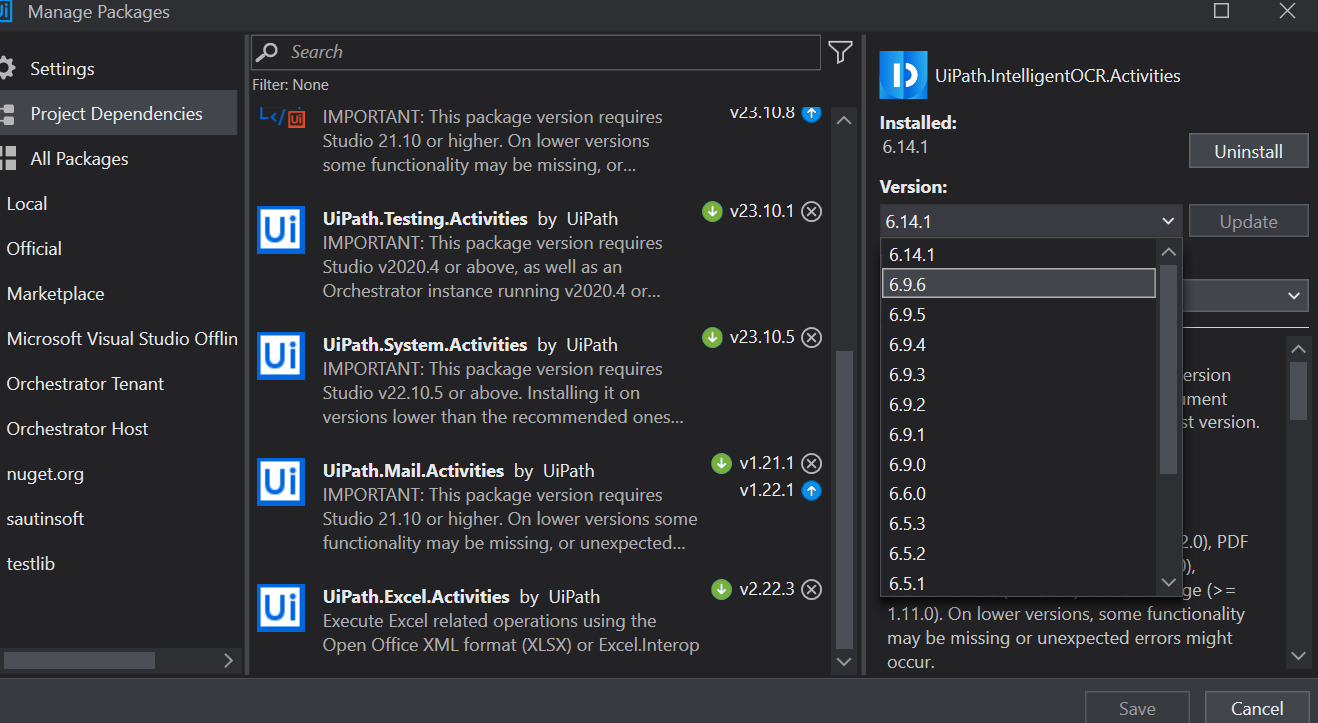The image size is (1318, 723).
Task: Open the Project Dependencies tab
Action: [116, 114]
